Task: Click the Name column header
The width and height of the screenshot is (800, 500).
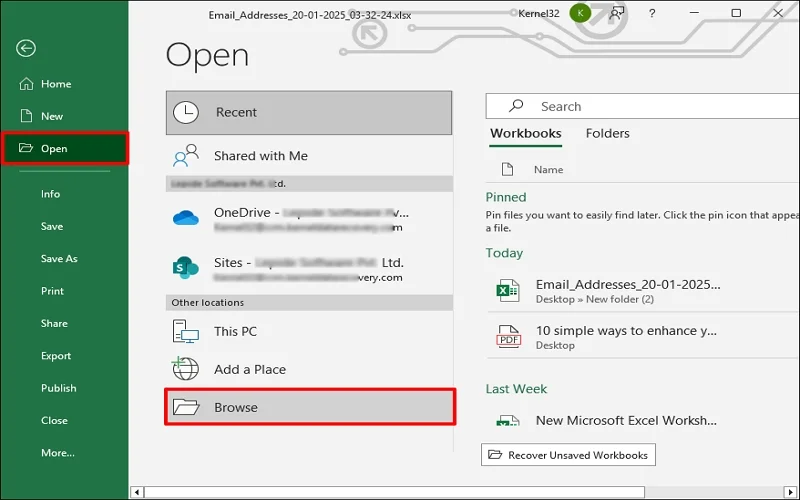Action: [x=548, y=170]
